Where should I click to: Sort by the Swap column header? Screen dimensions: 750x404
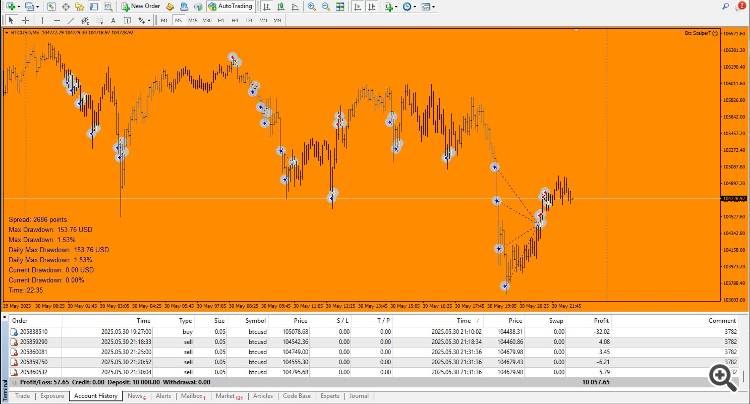coord(556,321)
